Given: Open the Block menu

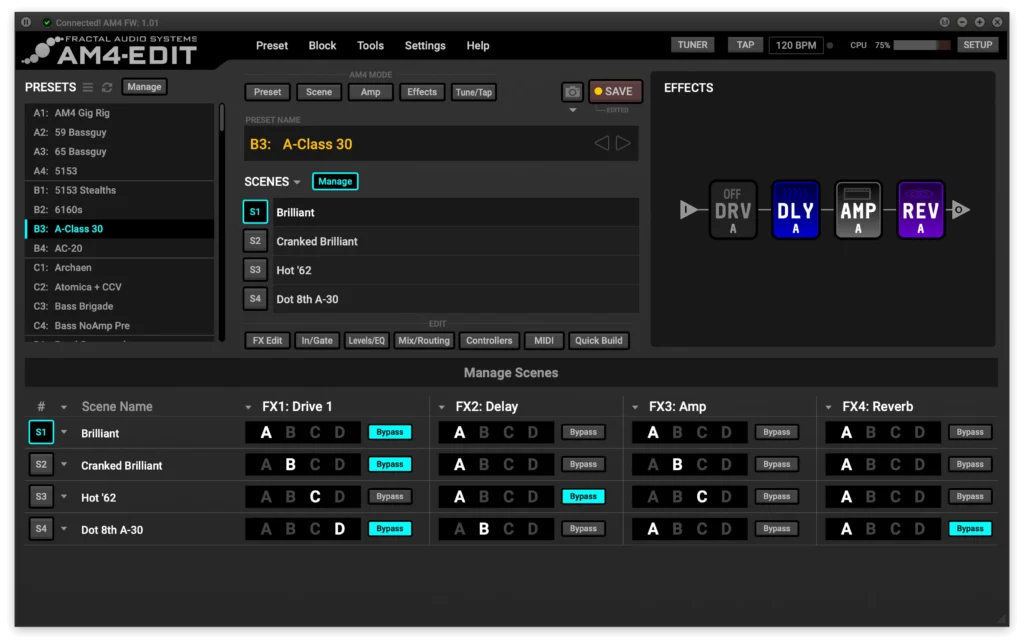Looking at the screenshot, I should coord(322,46).
